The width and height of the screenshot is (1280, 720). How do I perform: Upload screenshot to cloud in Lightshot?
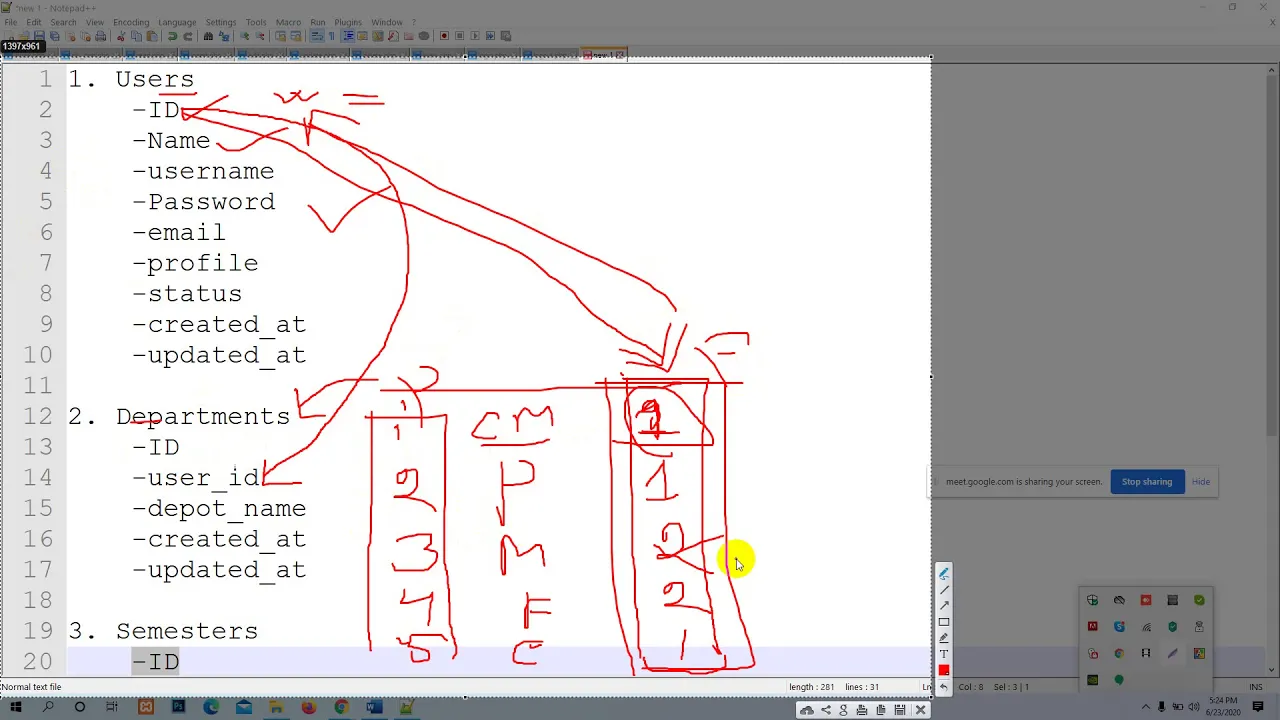[x=807, y=710]
